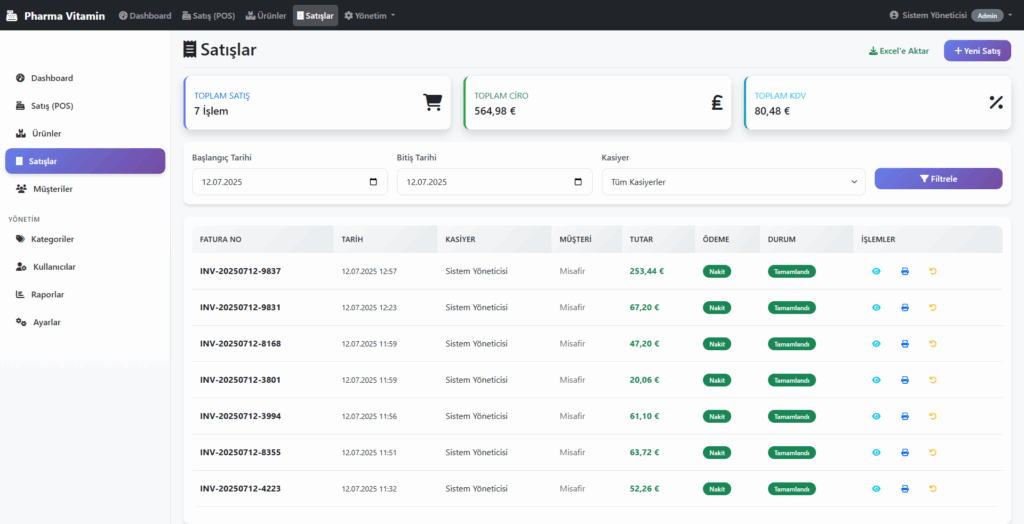
Task: Click Nakit badge in INV-20250712-9831 row
Action: coord(717,307)
